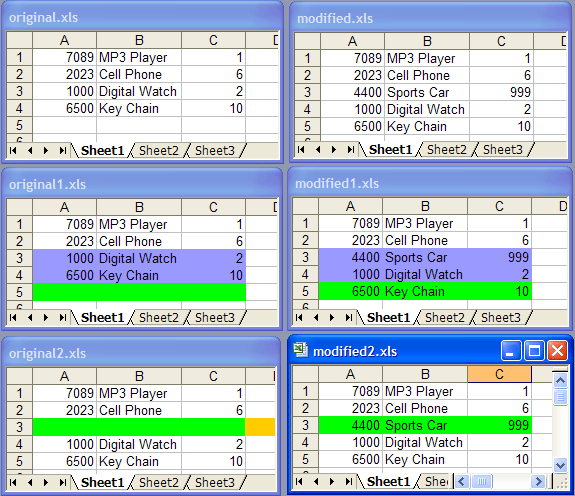Screen dimensions: 575x496
Task: Click horizontal scrollbar thumb in modified2.xls
Action: click(x=482, y=481)
